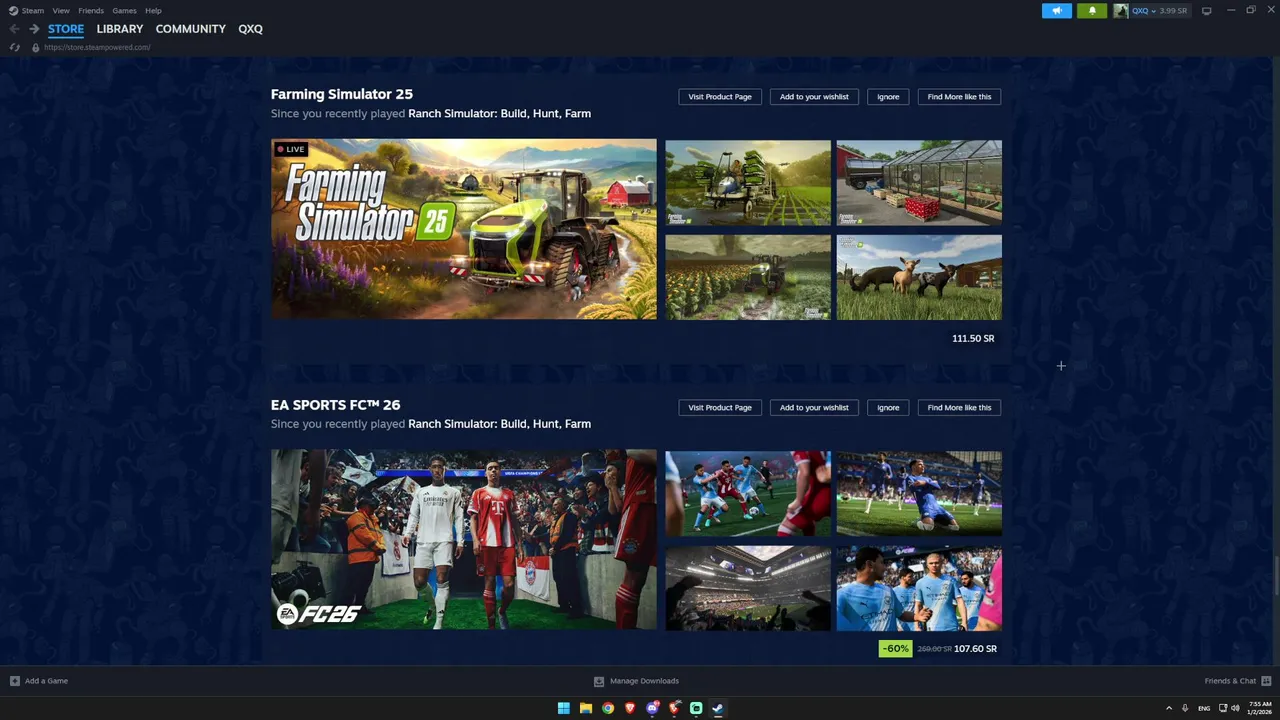Click the download icon beside Manage Downloads

(x=599, y=681)
